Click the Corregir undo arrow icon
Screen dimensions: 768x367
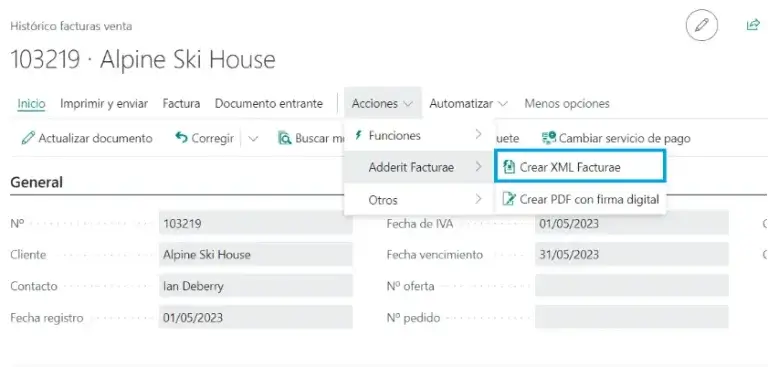(x=181, y=138)
